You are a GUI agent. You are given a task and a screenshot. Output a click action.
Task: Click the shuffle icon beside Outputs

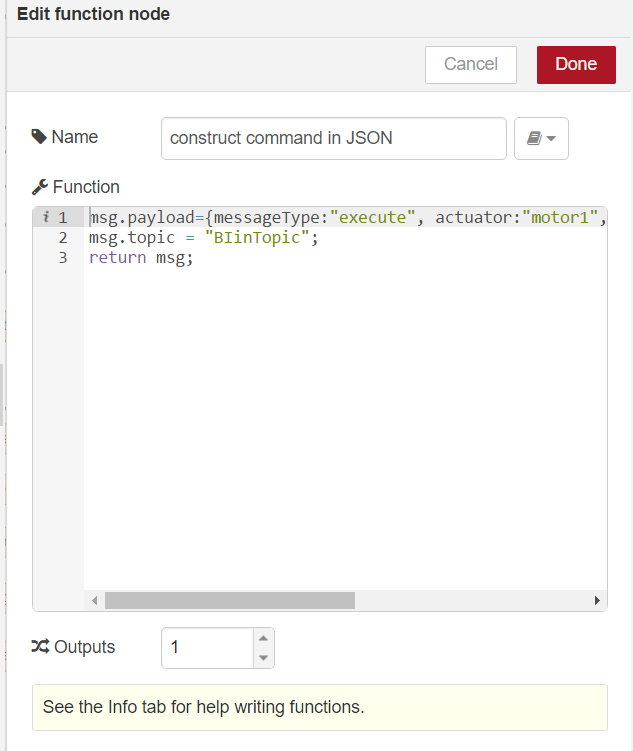[x=40, y=647]
